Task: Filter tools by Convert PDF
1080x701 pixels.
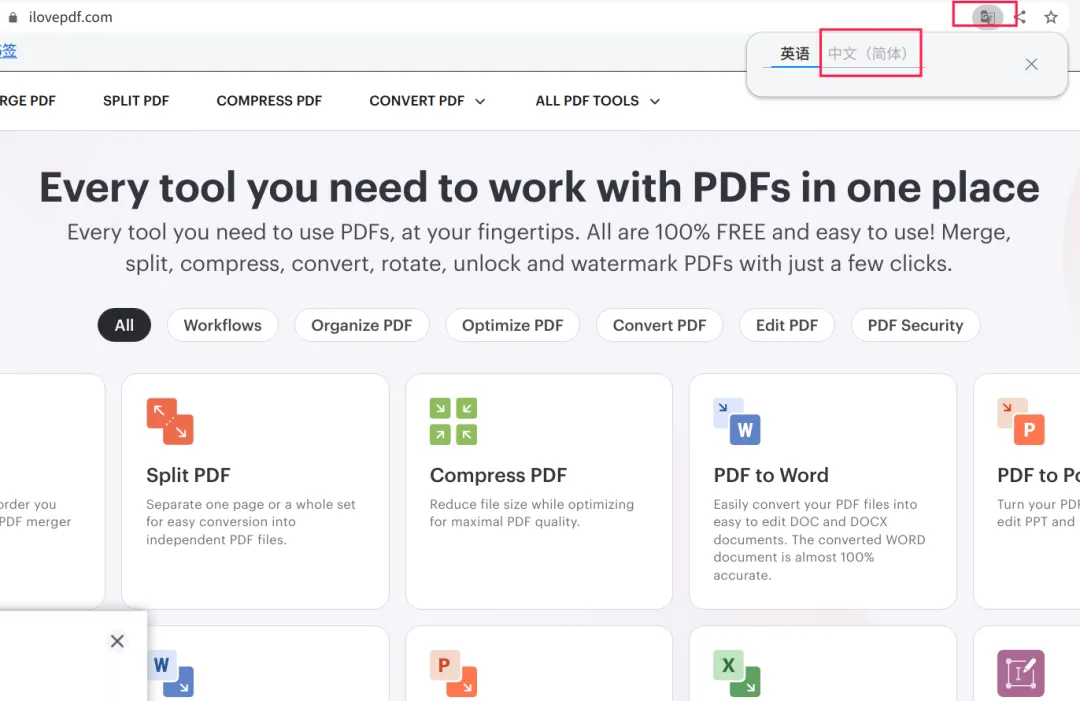Action: [x=659, y=325]
